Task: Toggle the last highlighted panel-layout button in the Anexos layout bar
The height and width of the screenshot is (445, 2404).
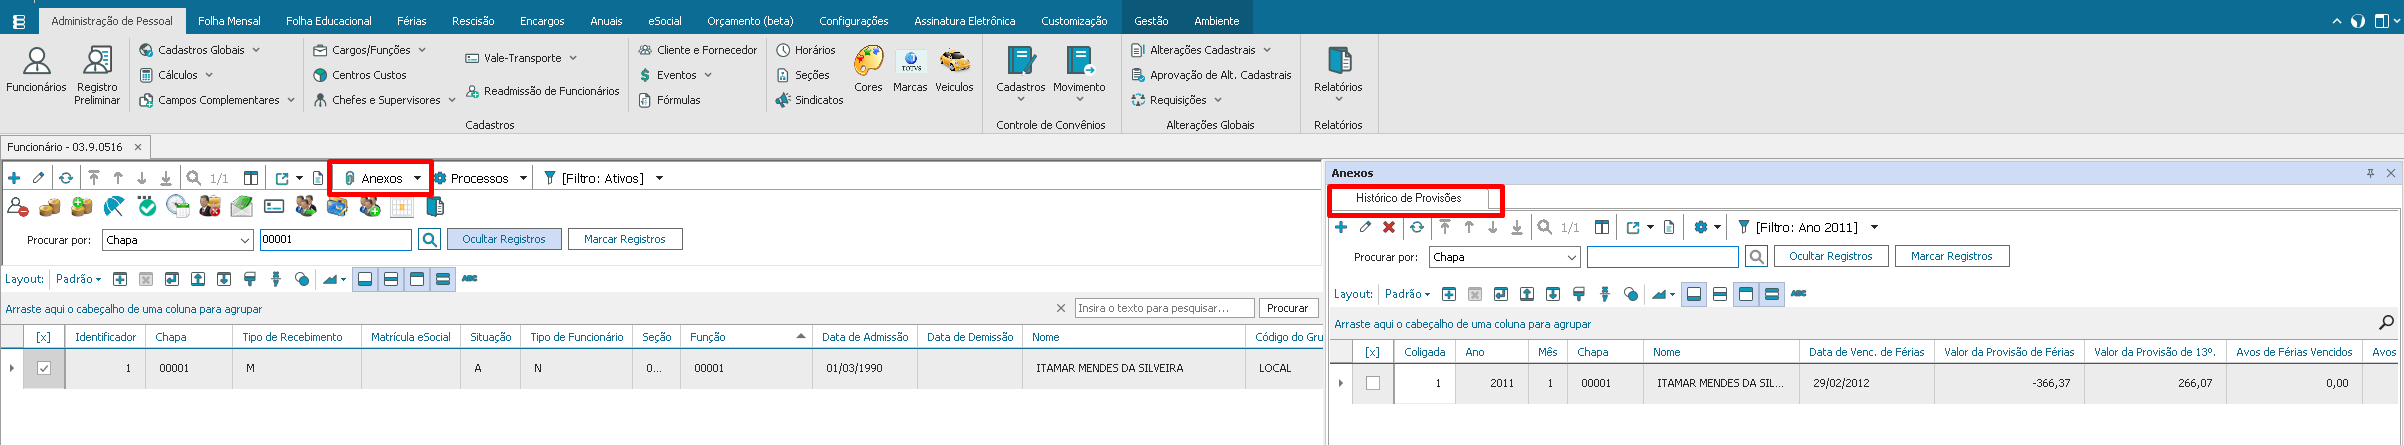Action: [x=1772, y=294]
